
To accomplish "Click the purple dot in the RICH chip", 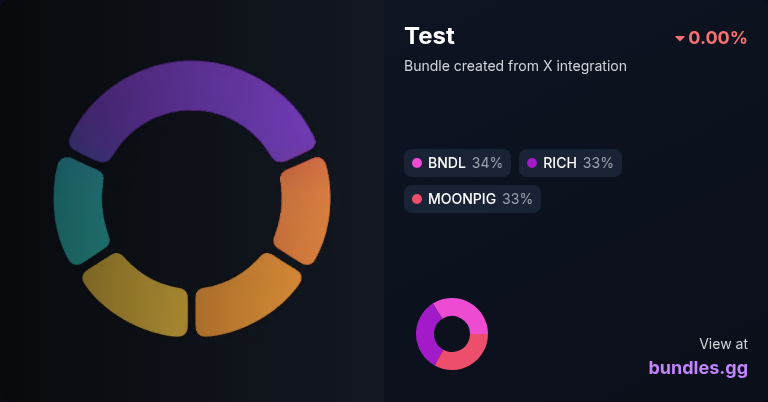I will tap(532, 163).
